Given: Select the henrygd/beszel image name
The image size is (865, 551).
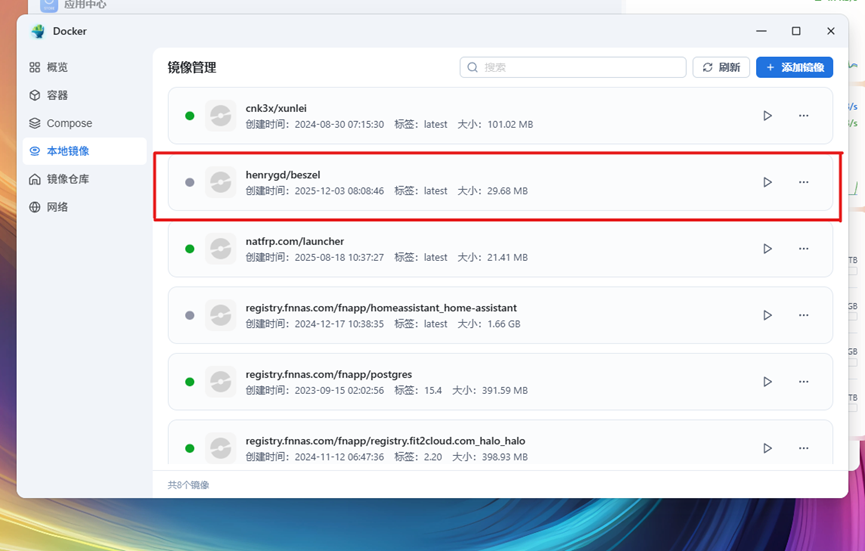Looking at the screenshot, I should pyautogui.click(x=283, y=175).
